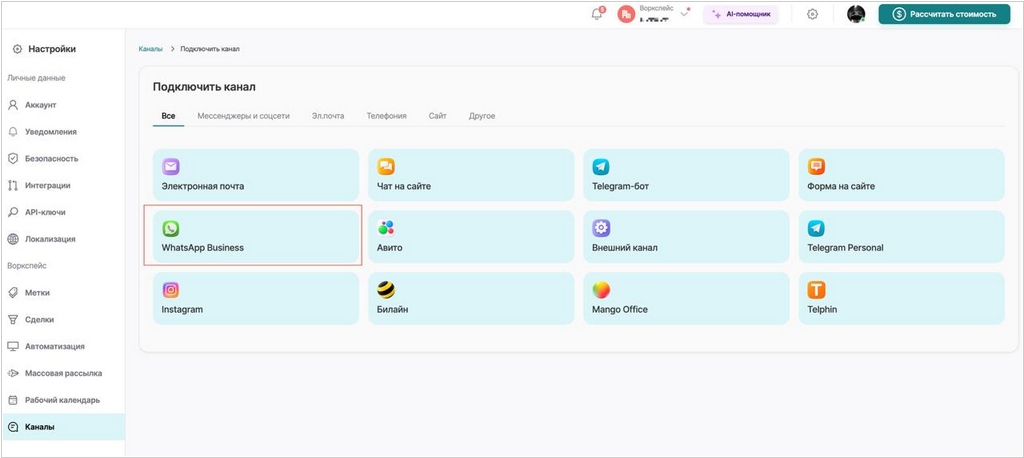Select the Билайн bee icon
The width and height of the screenshot is (1024, 458).
(x=386, y=290)
